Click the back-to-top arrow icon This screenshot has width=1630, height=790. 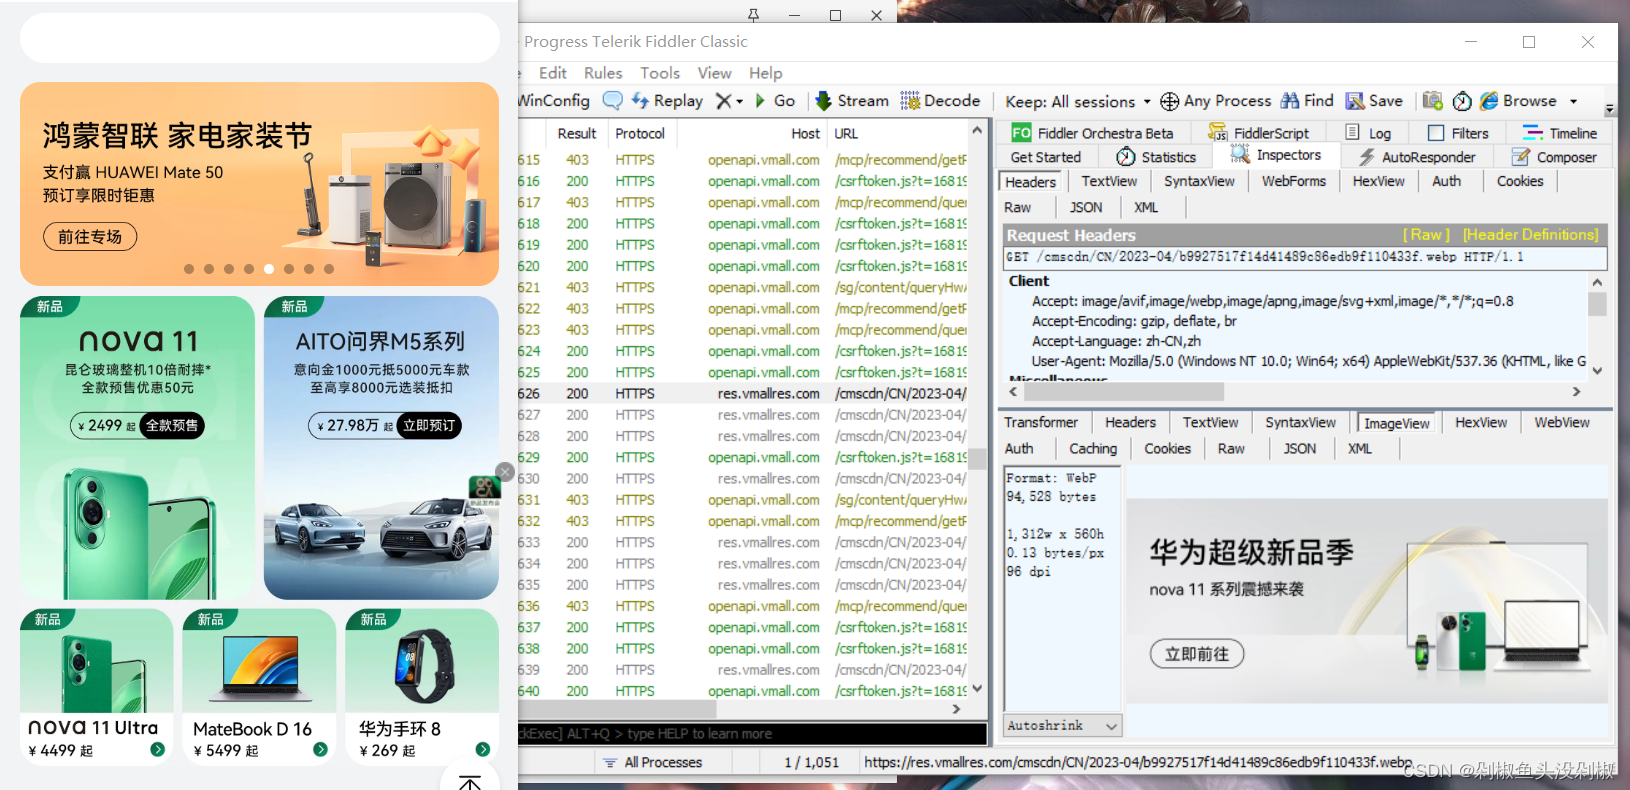point(470,781)
